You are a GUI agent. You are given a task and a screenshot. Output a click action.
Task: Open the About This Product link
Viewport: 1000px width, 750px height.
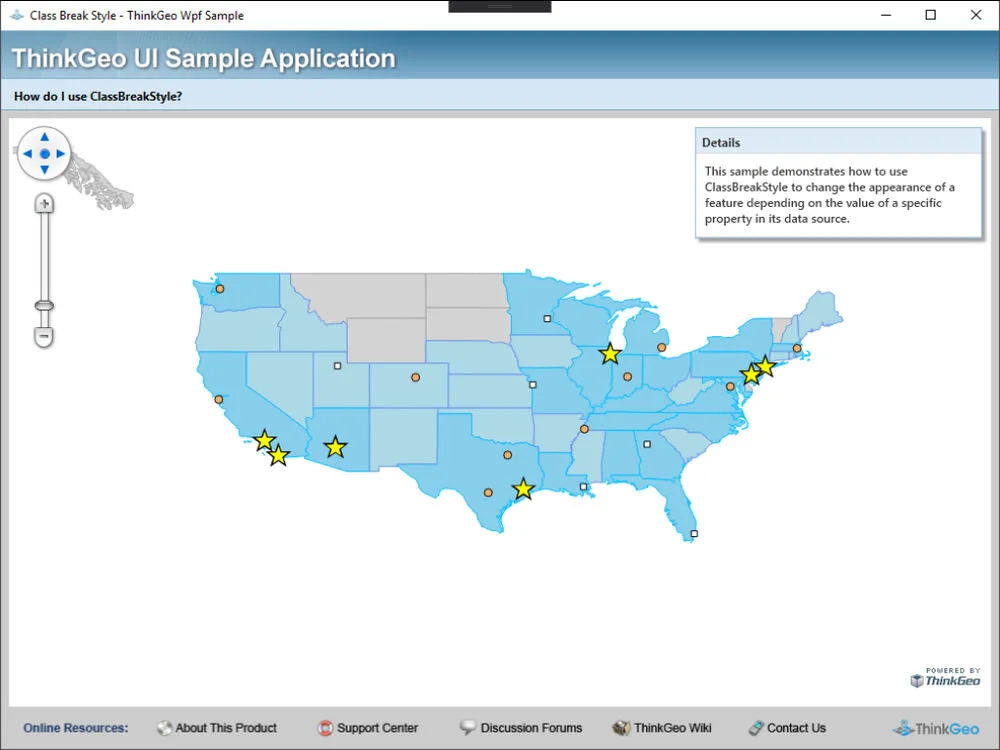217,728
